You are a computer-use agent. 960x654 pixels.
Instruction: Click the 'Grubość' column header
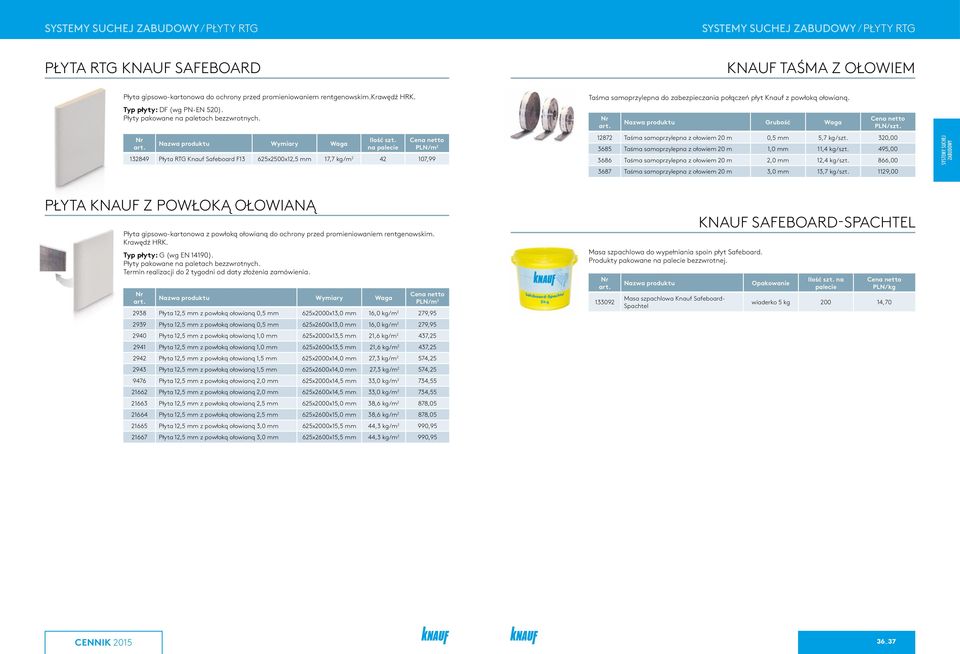[778, 122]
